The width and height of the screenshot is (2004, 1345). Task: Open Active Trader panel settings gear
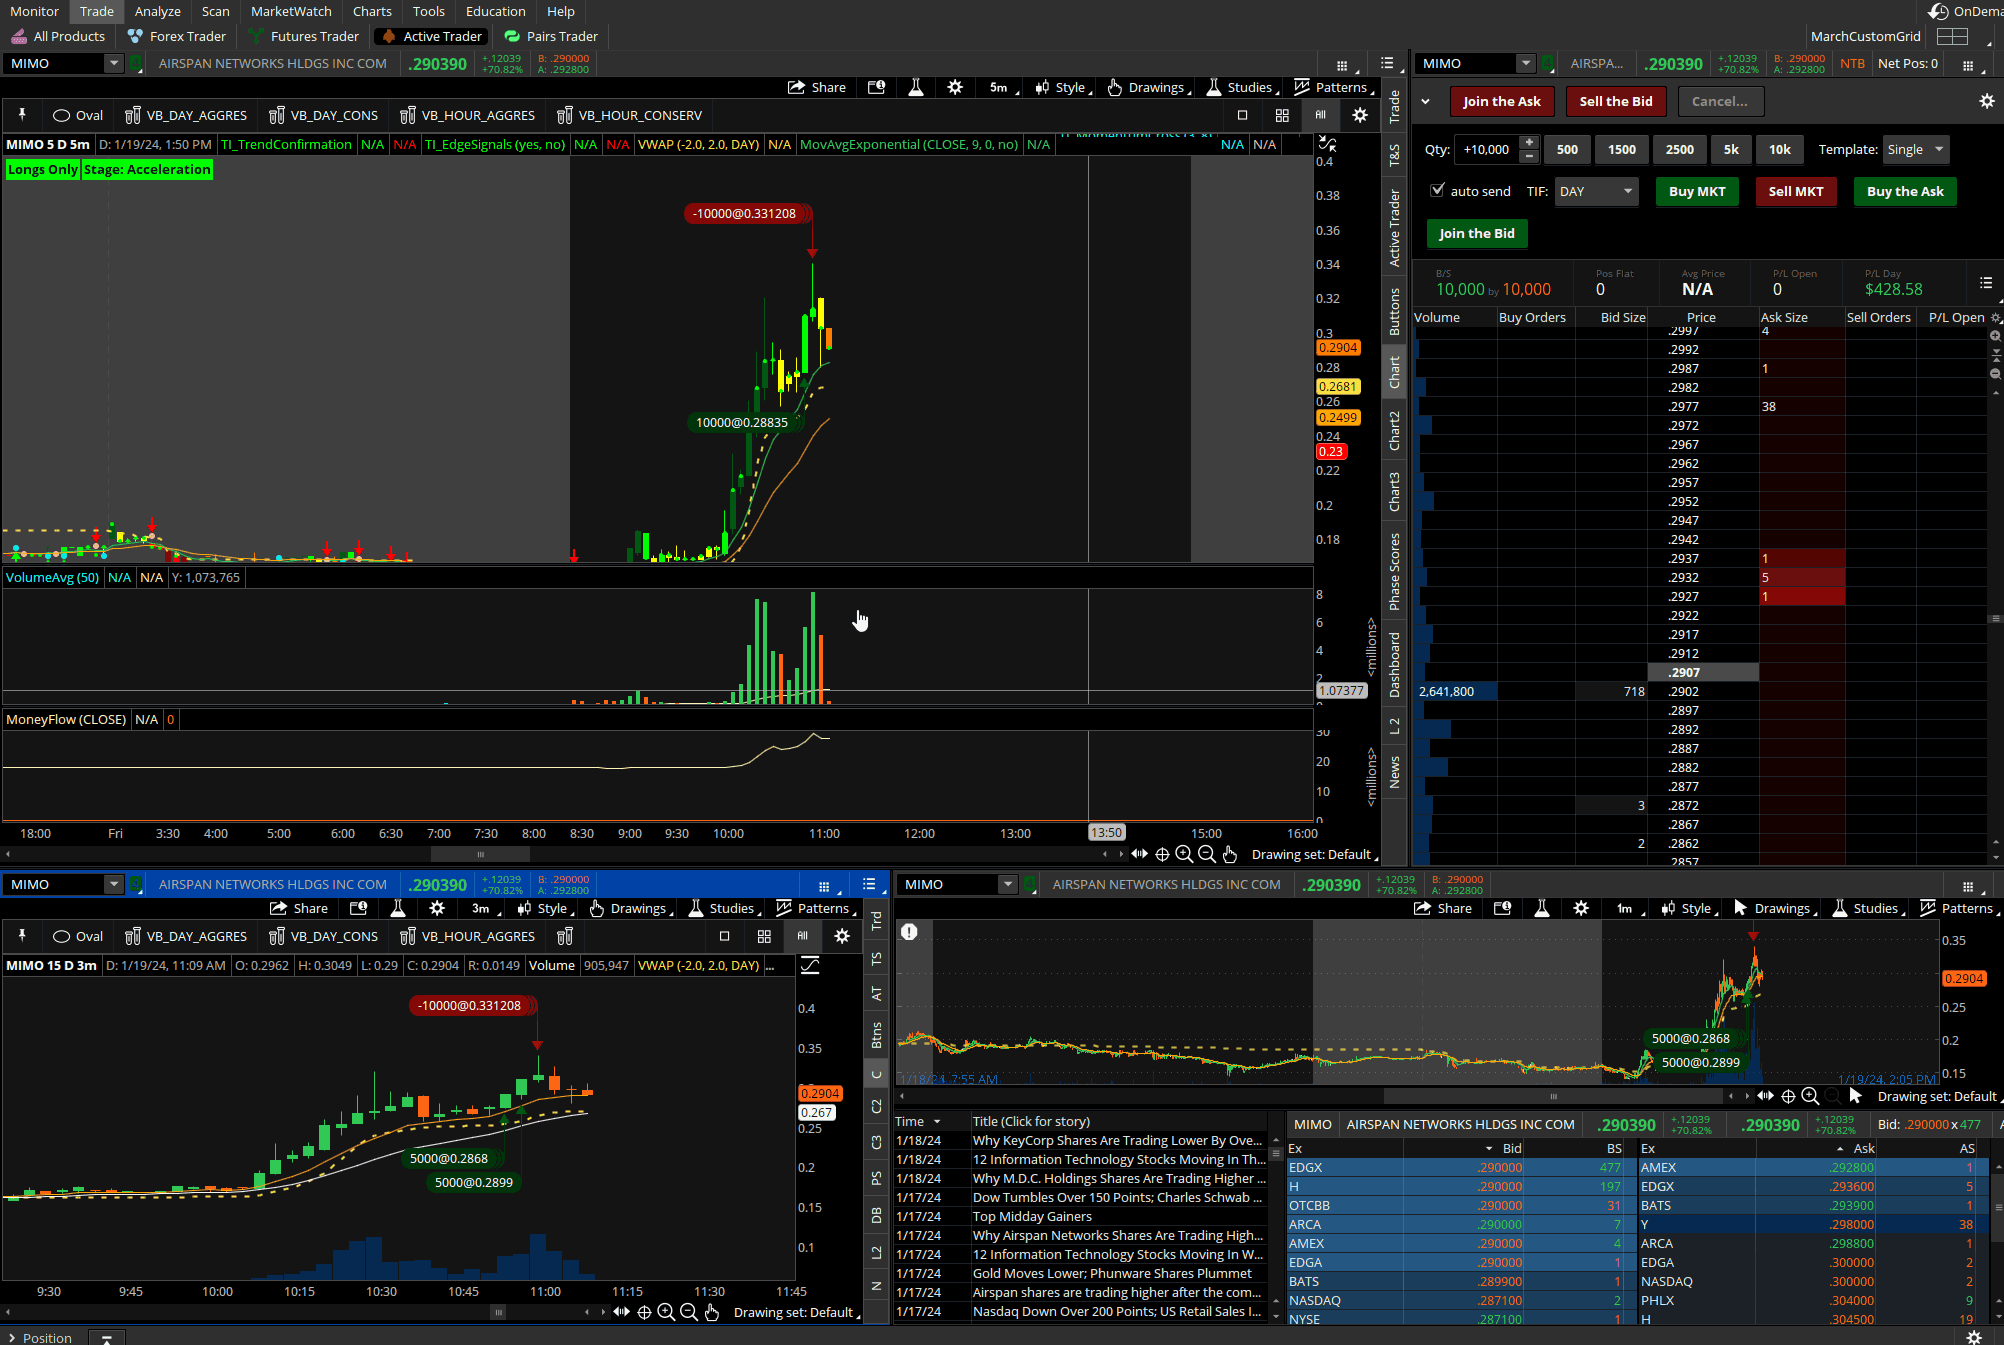pos(1986,101)
